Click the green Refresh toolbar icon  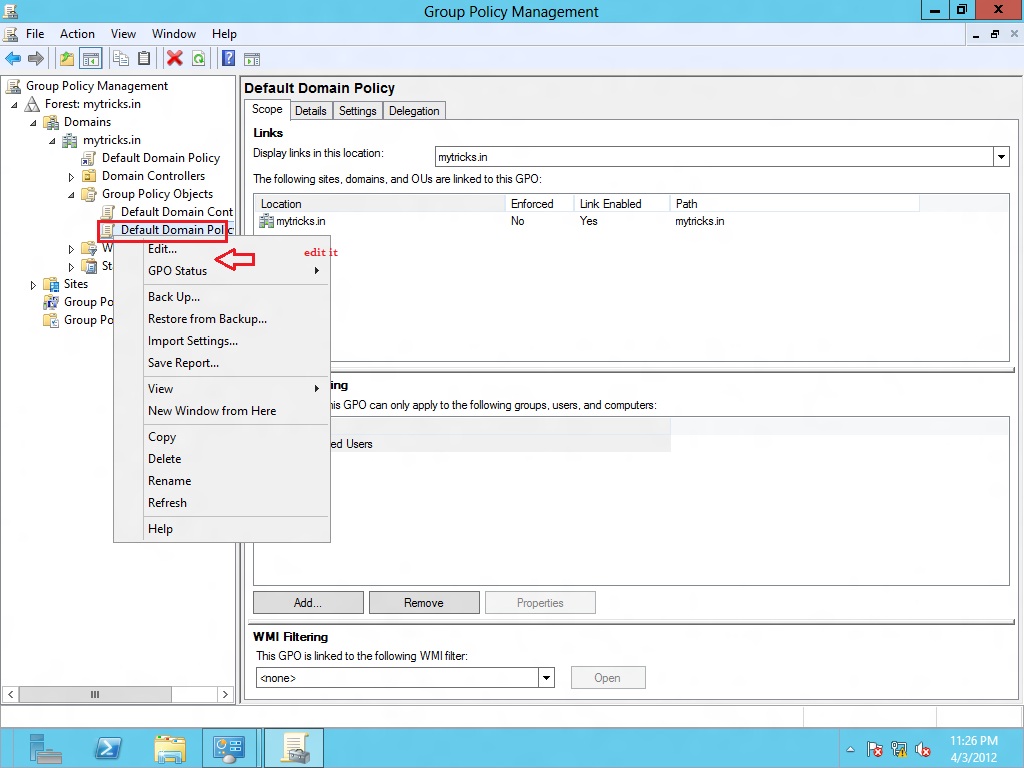198,59
